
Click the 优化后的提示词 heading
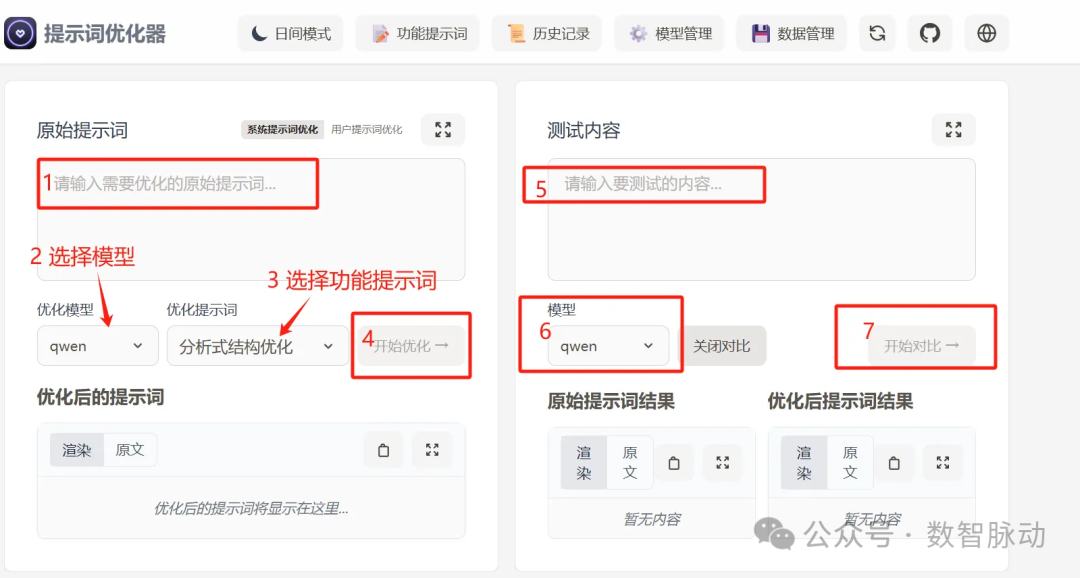[101, 398]
